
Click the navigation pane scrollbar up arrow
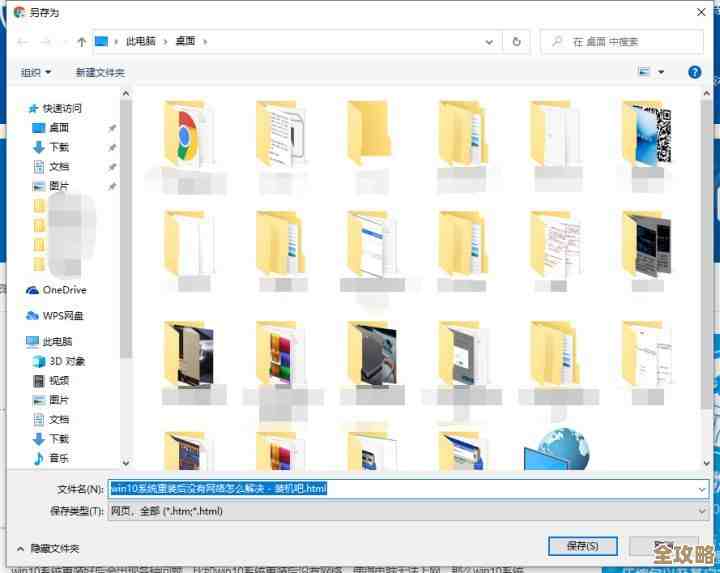(x=126, y=93)
